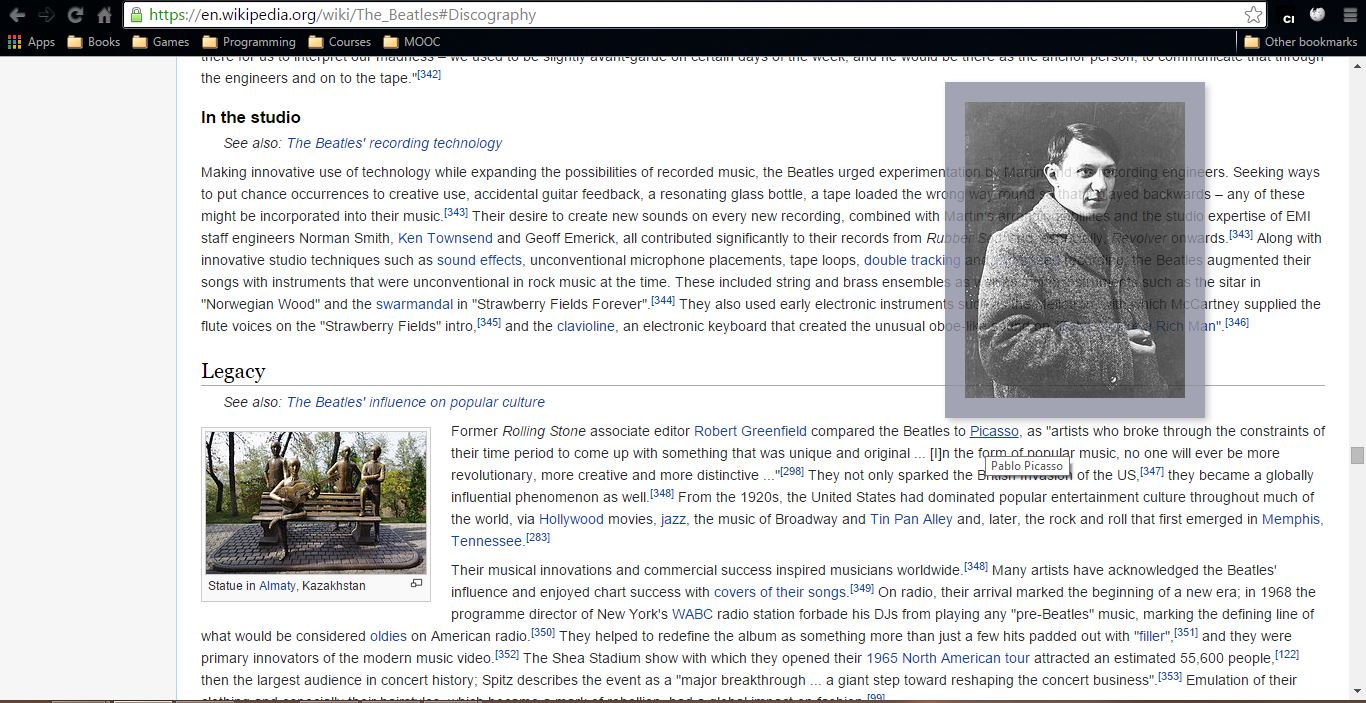Open the WABC radio station link
The height and width of the screenshot is (703, 1366).
point(692,614)
